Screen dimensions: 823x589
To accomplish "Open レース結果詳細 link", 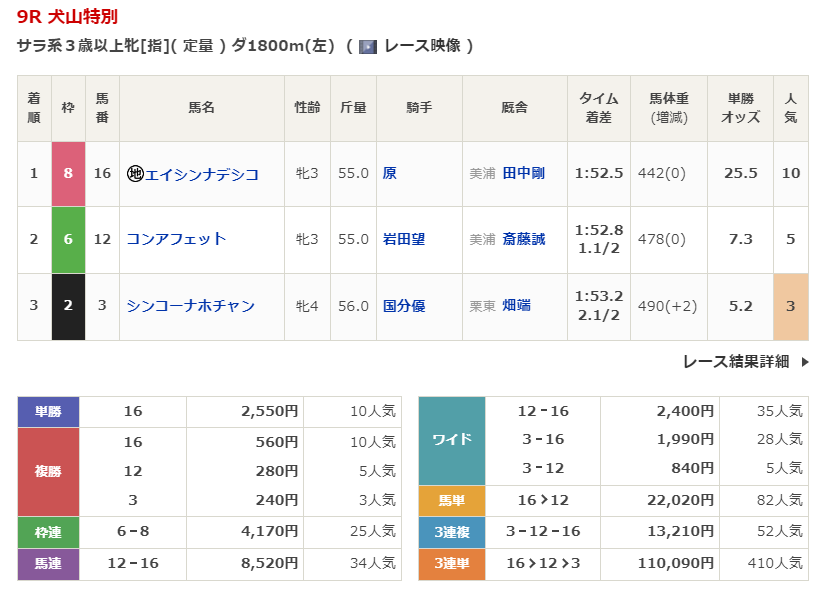I will point(736,362).
